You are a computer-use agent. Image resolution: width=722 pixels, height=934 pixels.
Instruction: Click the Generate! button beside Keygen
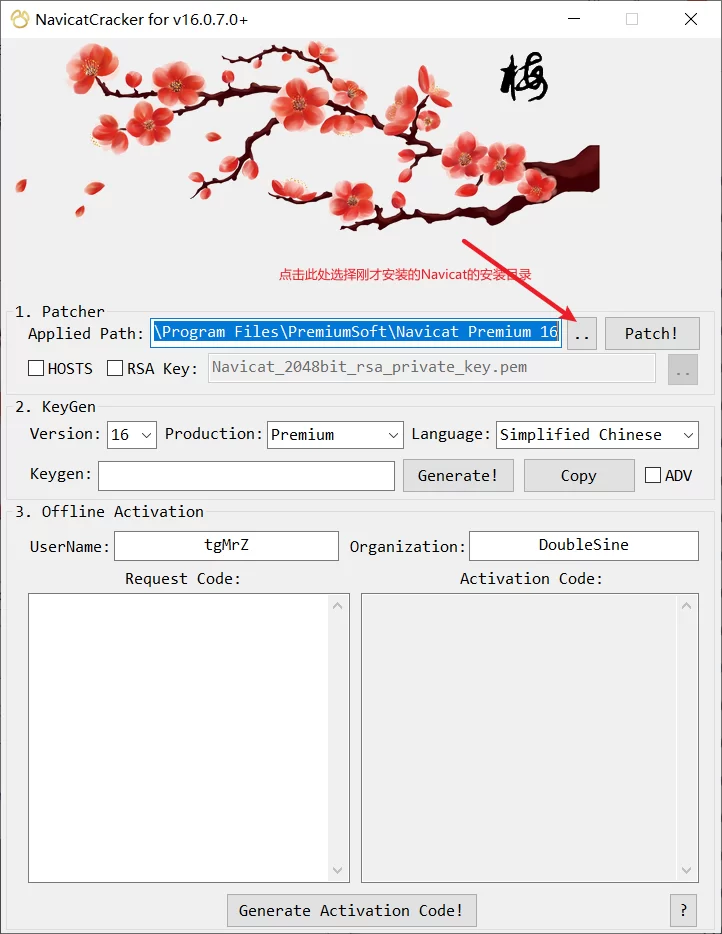pyautogui.click(x=458, y=476)
